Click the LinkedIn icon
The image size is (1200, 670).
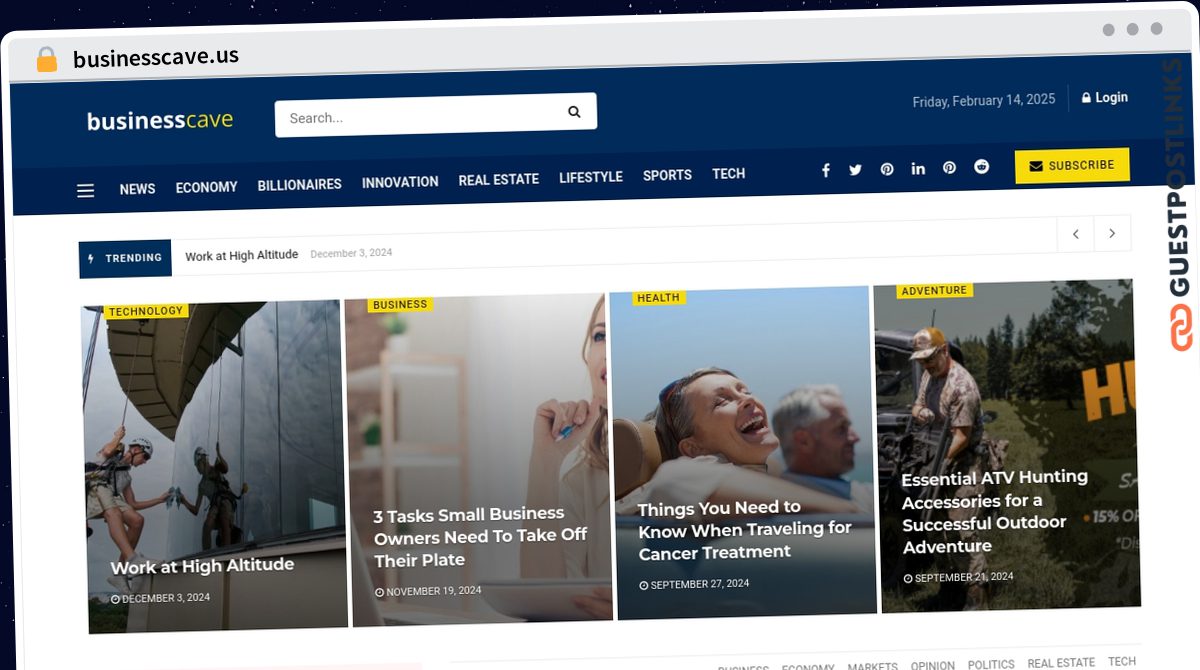pyautogui.click(x=918, y=168)
